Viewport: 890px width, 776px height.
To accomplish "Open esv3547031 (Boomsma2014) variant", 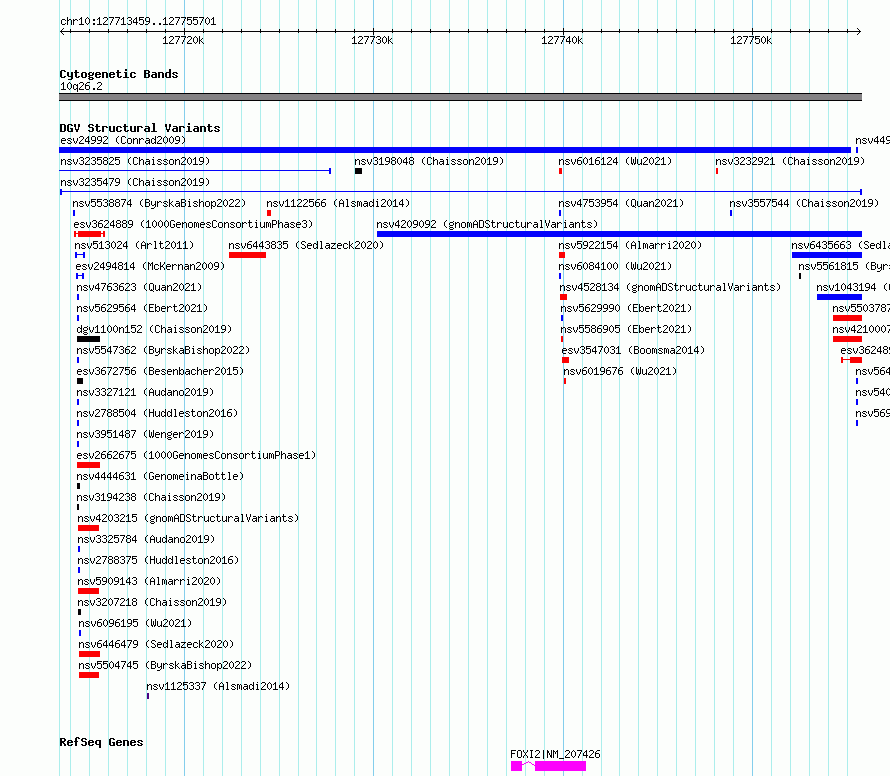I will (633, 350).
